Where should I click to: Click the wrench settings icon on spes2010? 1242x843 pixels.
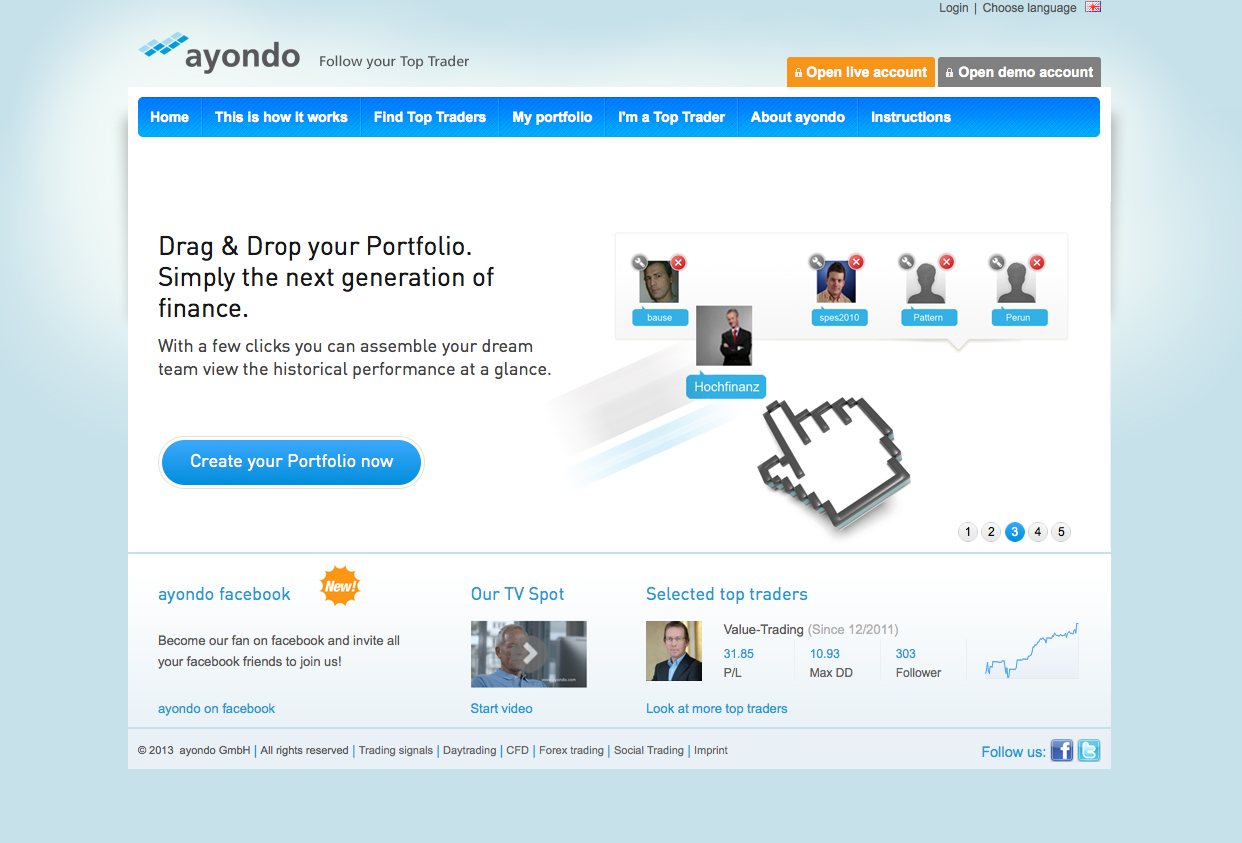click(817, 262)
